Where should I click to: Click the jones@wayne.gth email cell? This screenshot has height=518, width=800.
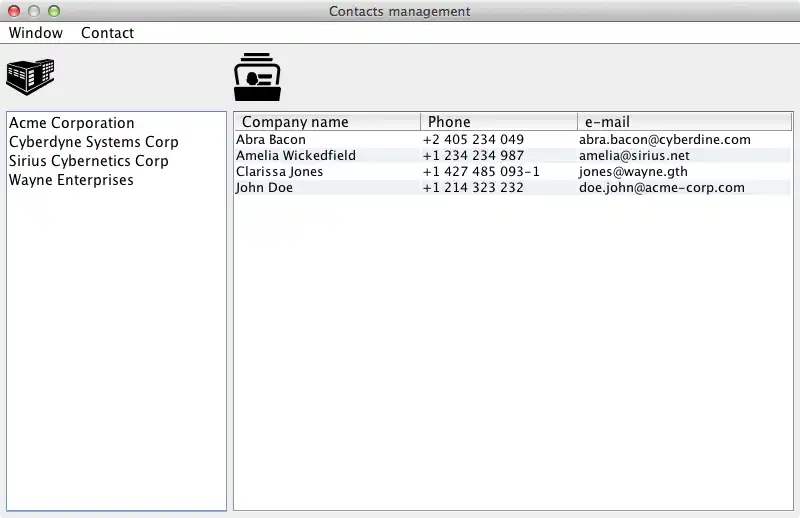pos(633,172)
